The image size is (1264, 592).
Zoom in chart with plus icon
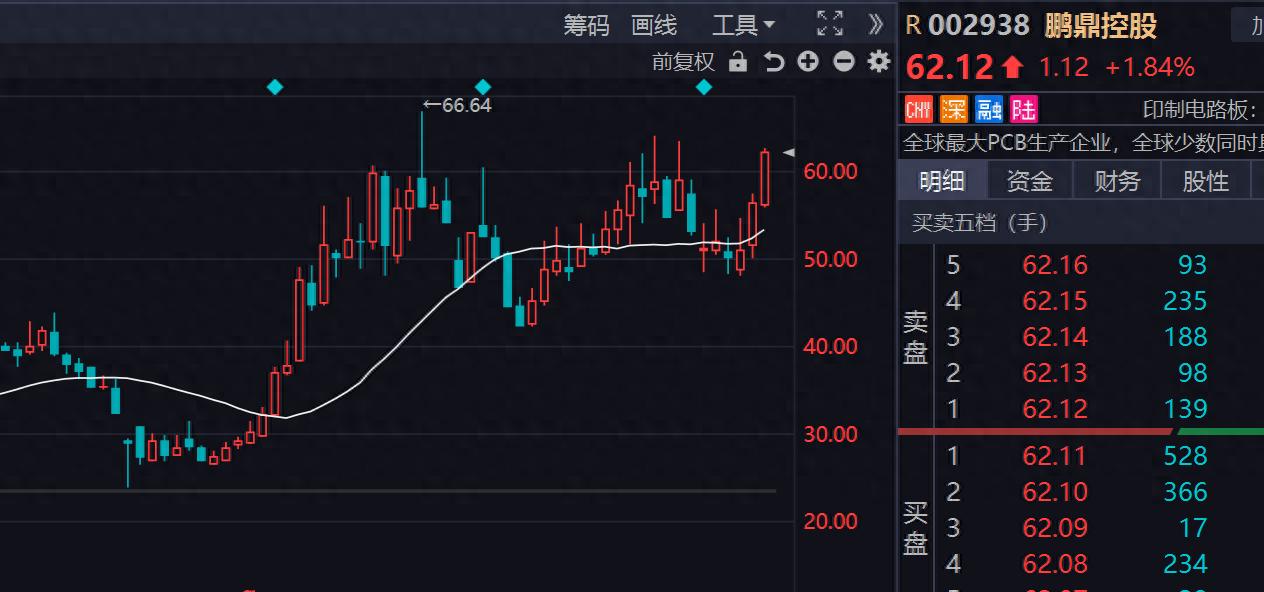808,62
